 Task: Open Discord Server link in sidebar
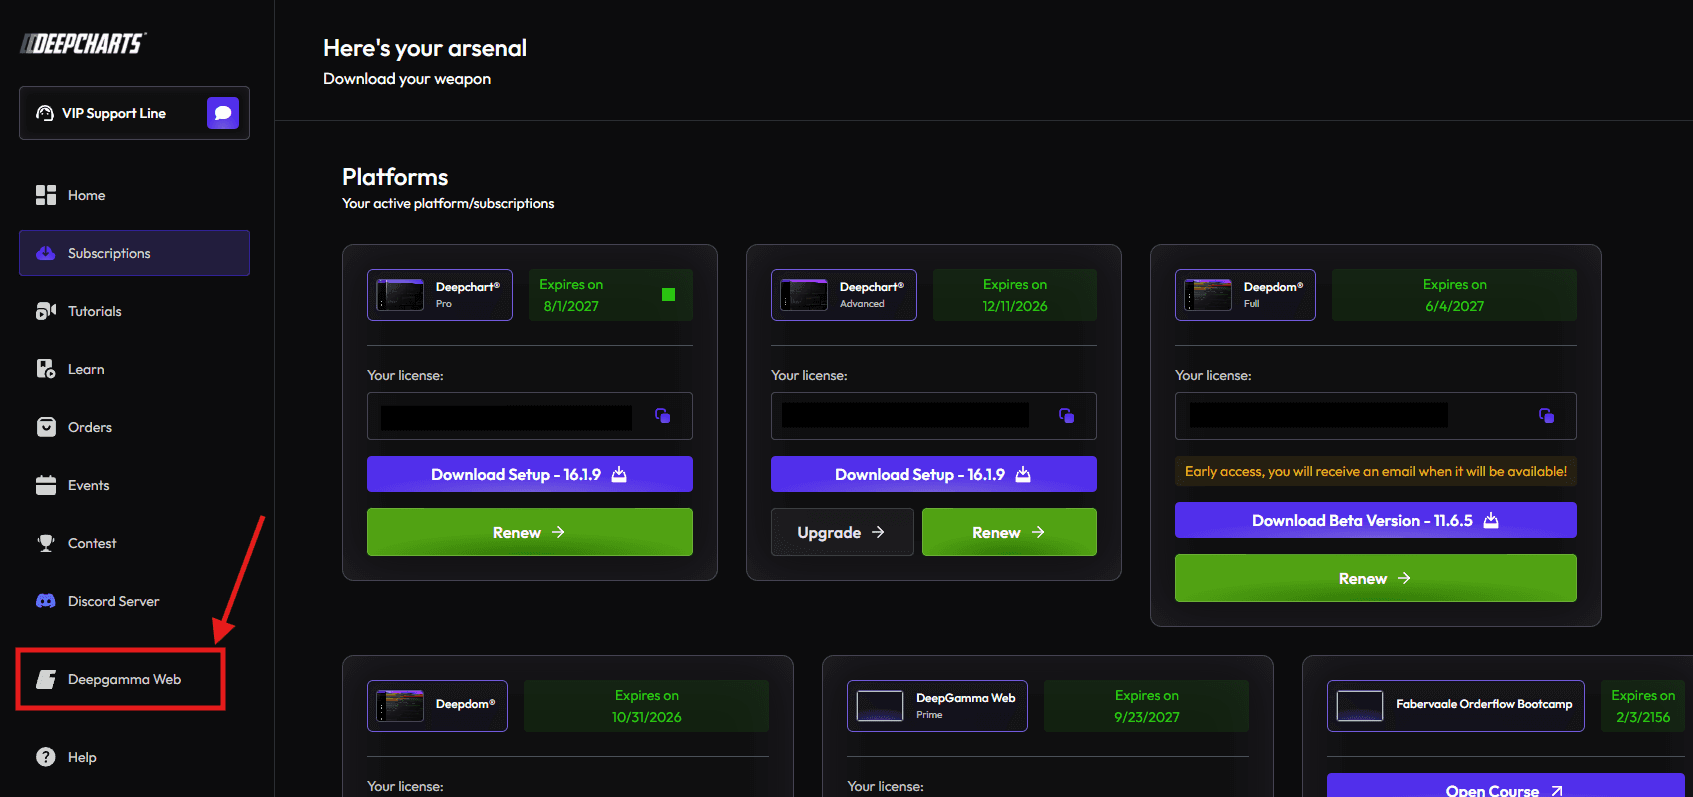click(134, 601)
